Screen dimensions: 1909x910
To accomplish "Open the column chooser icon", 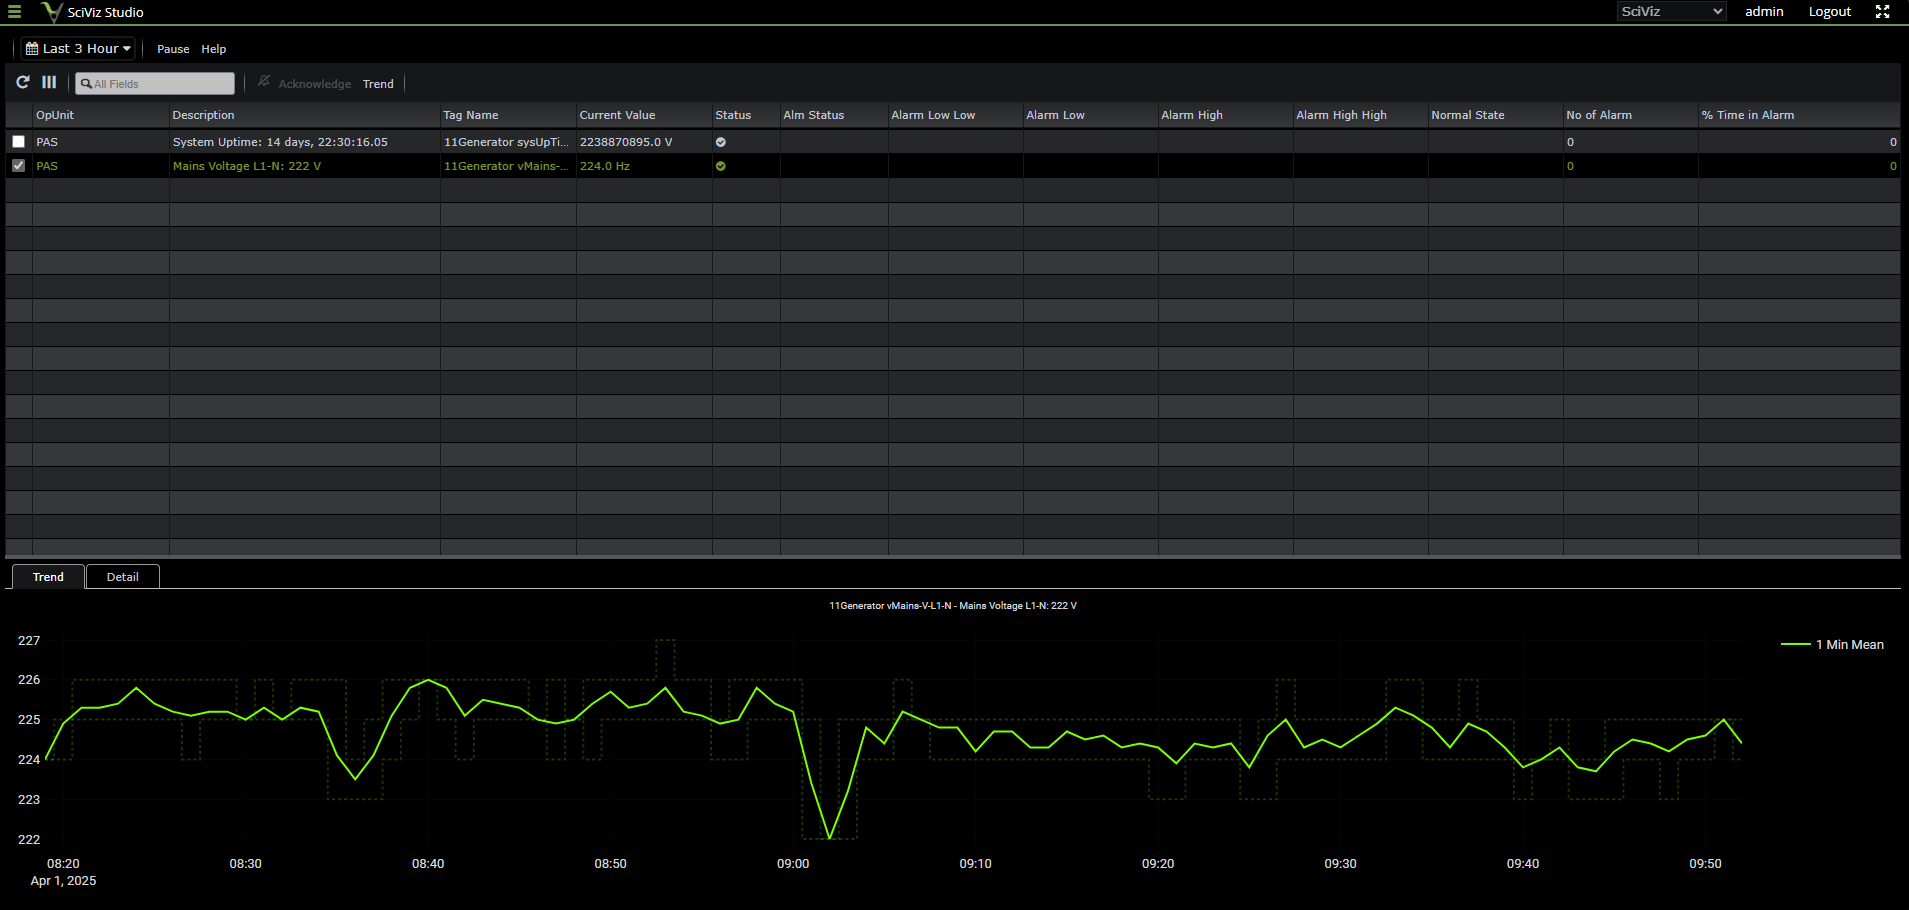I will [x=49, y=82].
